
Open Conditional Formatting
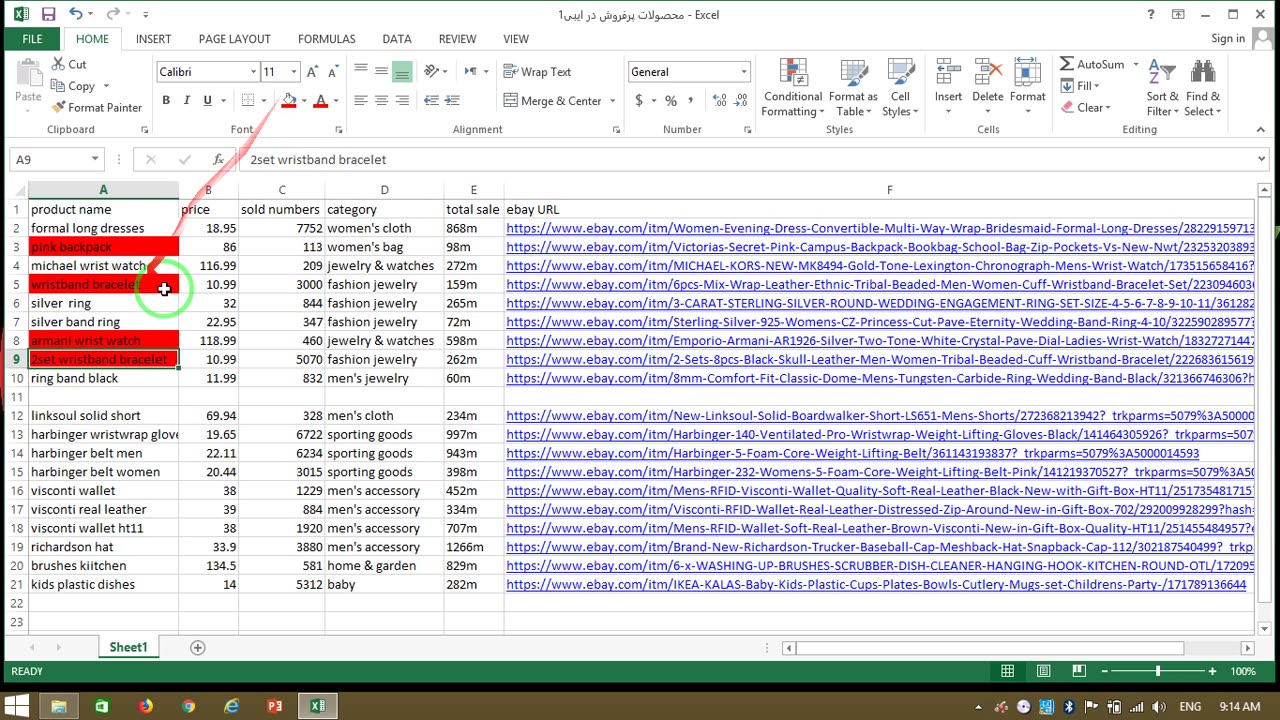click(793, 88)
